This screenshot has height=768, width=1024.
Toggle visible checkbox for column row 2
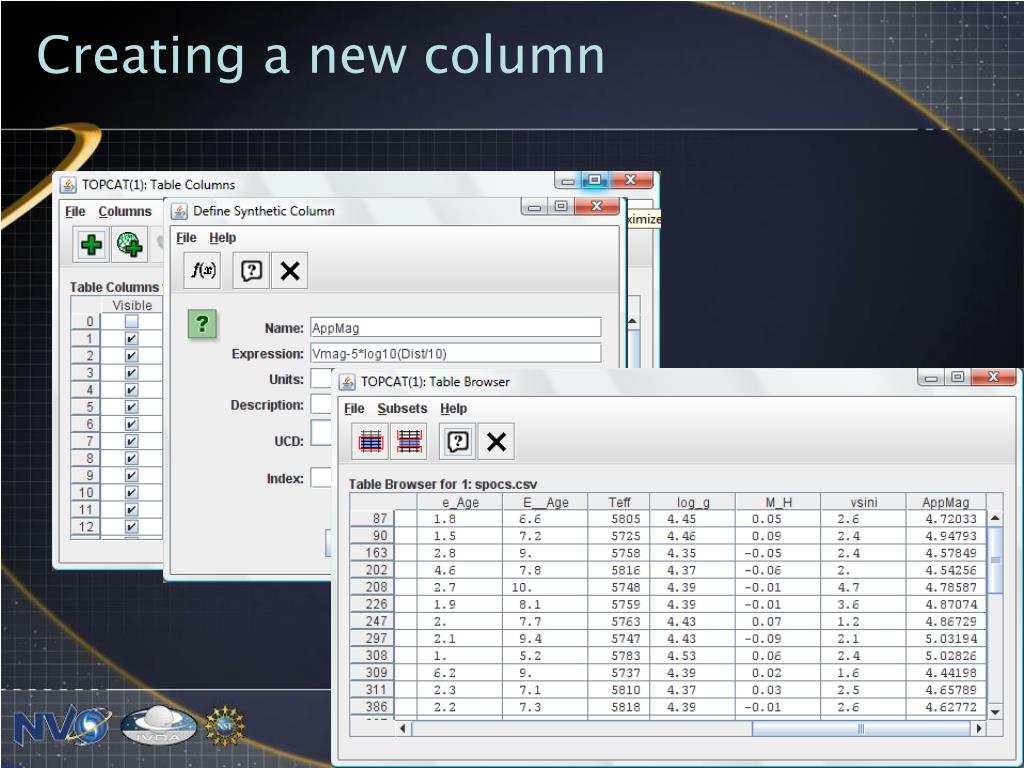pyautogui.click(x=131, y=355)
